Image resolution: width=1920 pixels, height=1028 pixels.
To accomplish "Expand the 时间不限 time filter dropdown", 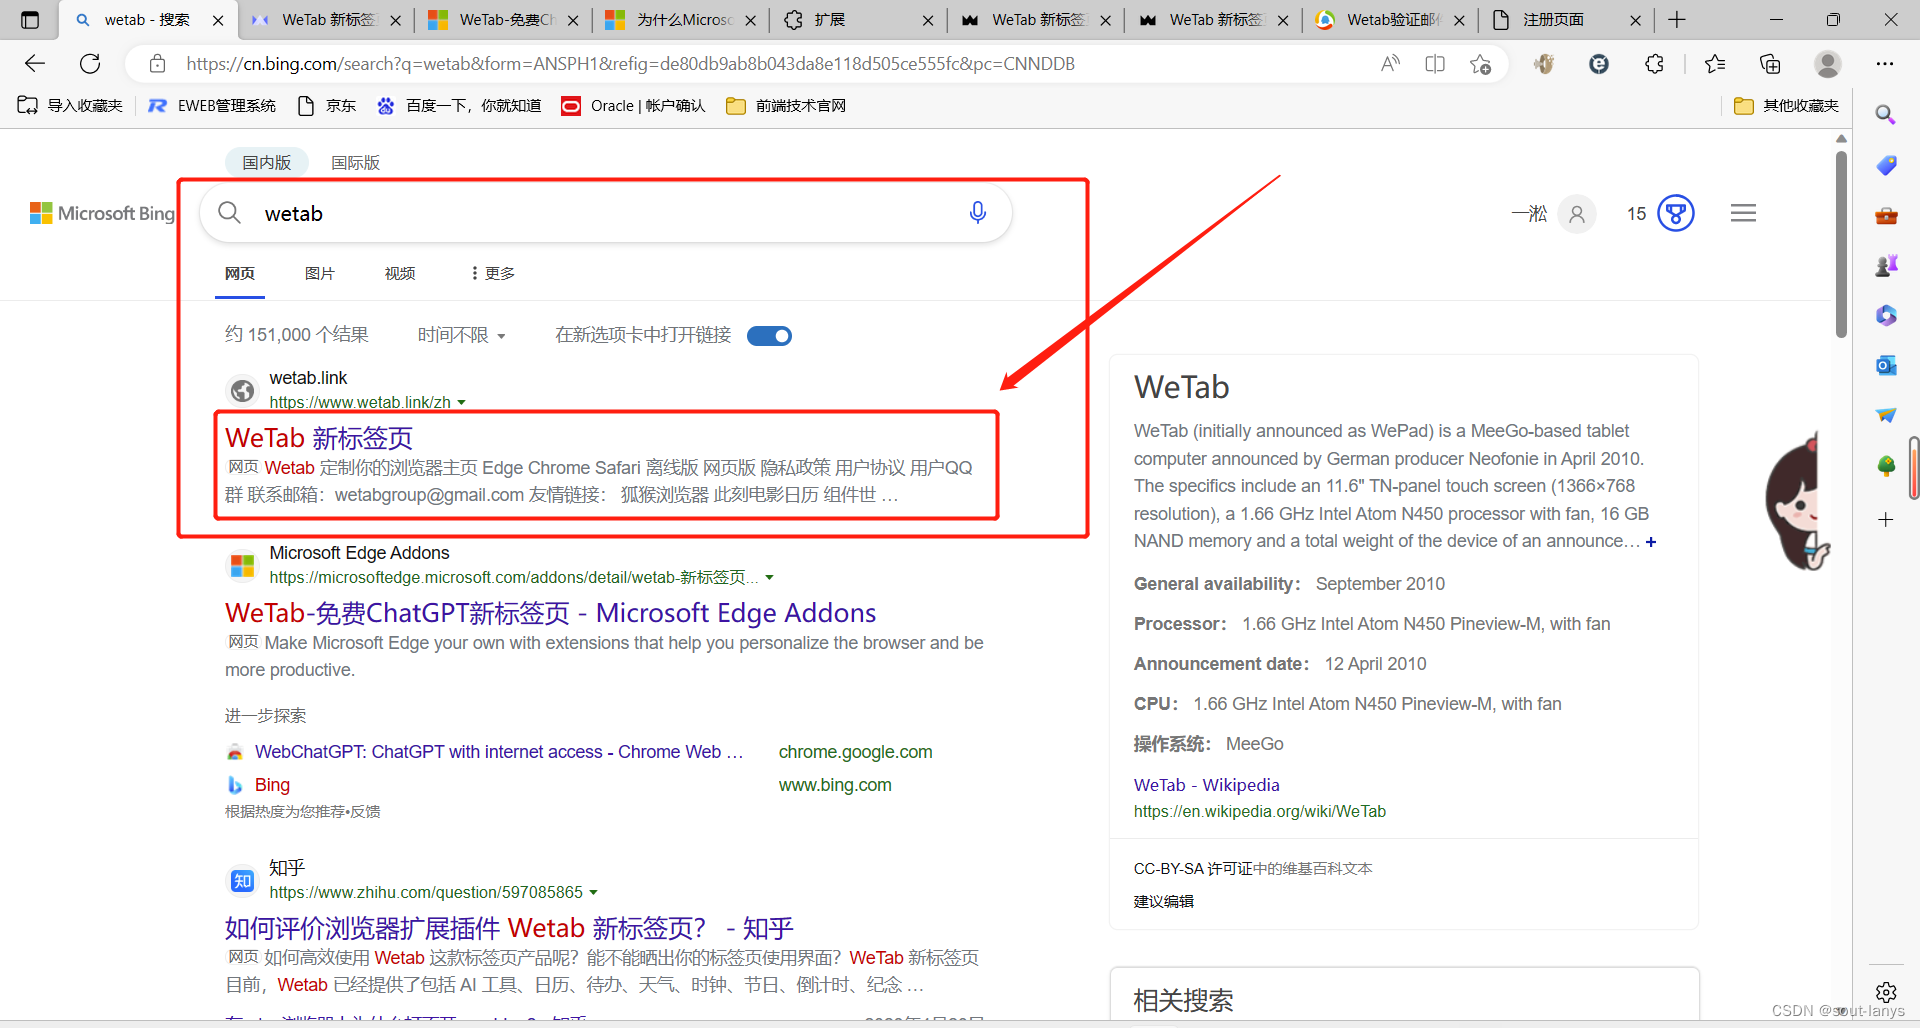I will [461, 335].
